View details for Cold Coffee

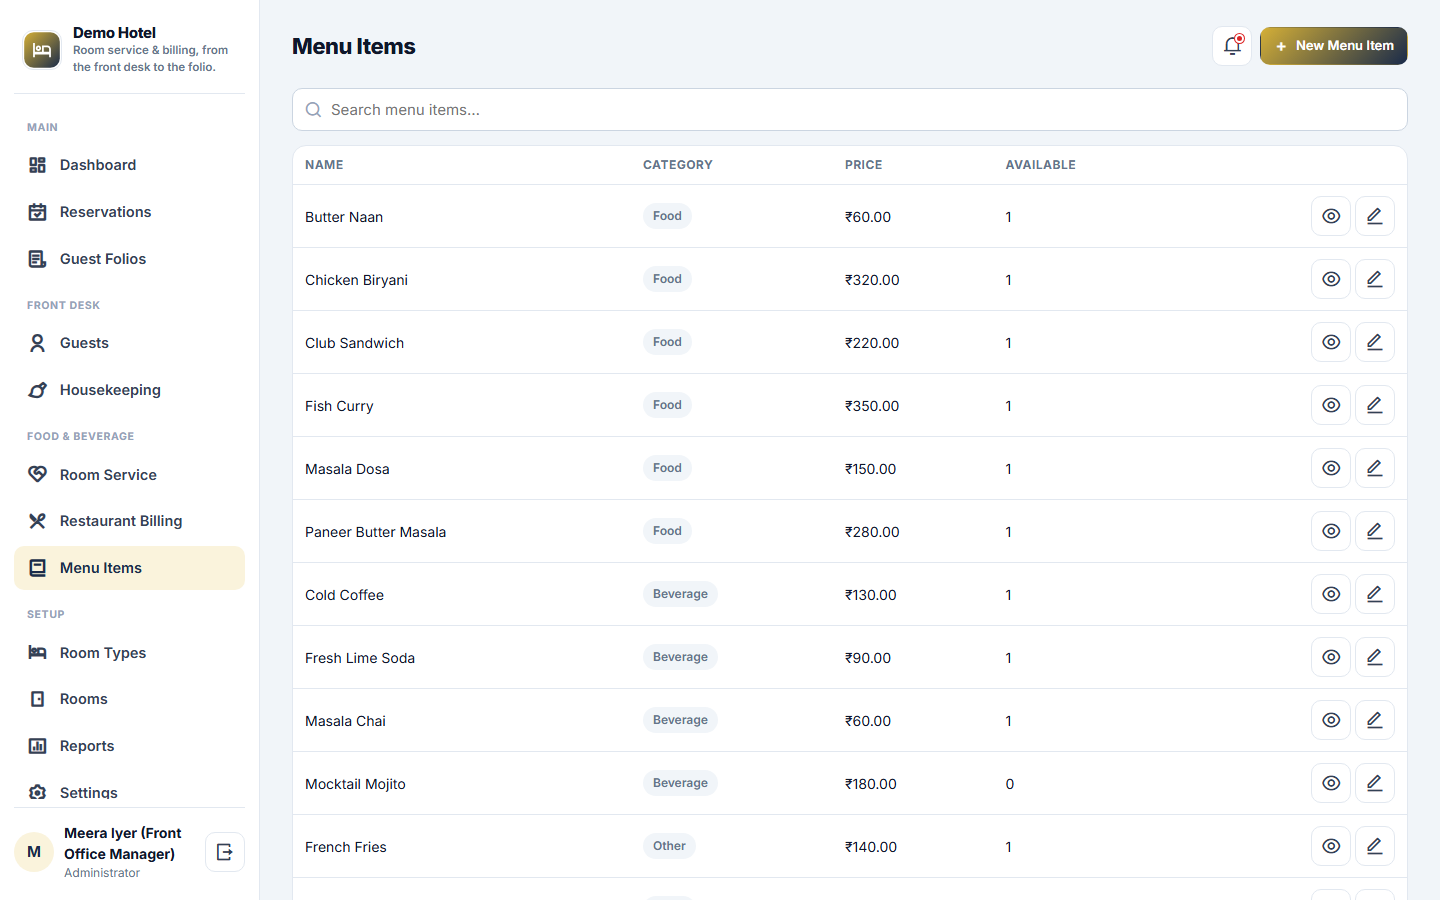point(1331,594)
